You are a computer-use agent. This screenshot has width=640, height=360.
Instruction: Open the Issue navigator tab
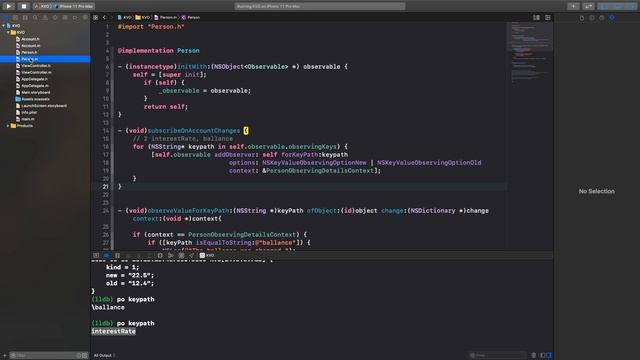click(45, 18)
